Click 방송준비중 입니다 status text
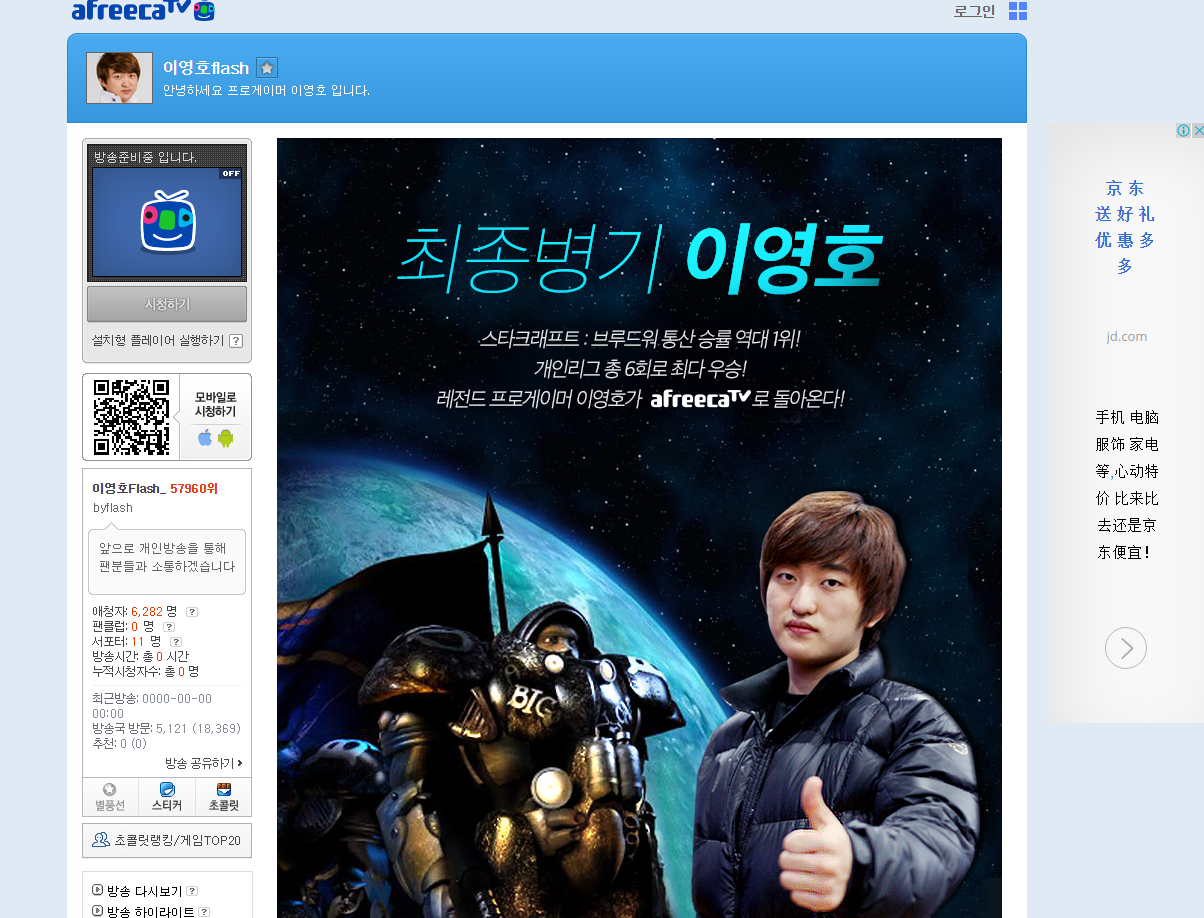 145,157
